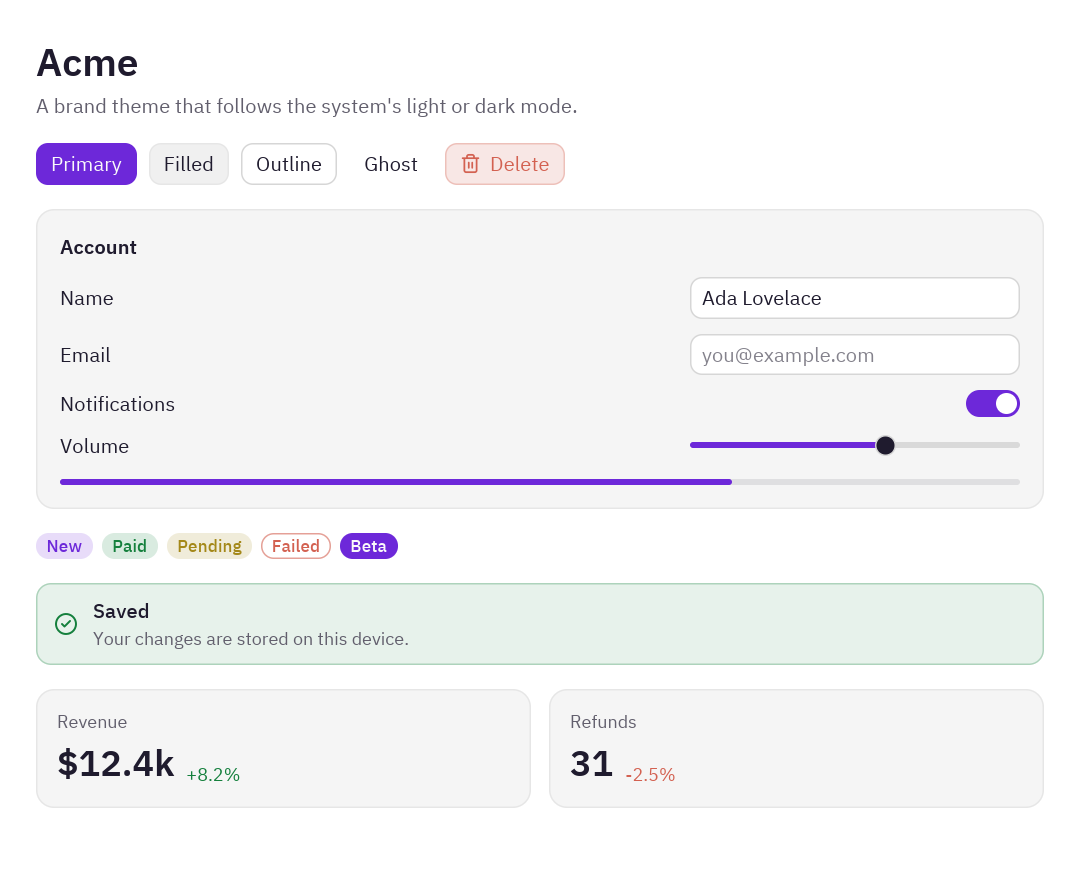Click the Acme heading
This screenshot has height=870, width=1080.
point(87,63)
